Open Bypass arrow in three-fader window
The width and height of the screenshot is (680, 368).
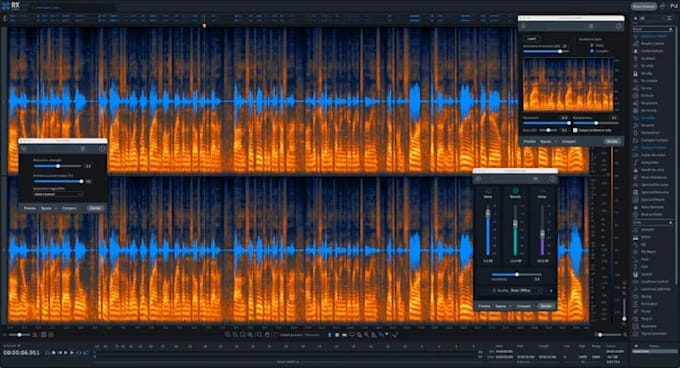point(511,306)
